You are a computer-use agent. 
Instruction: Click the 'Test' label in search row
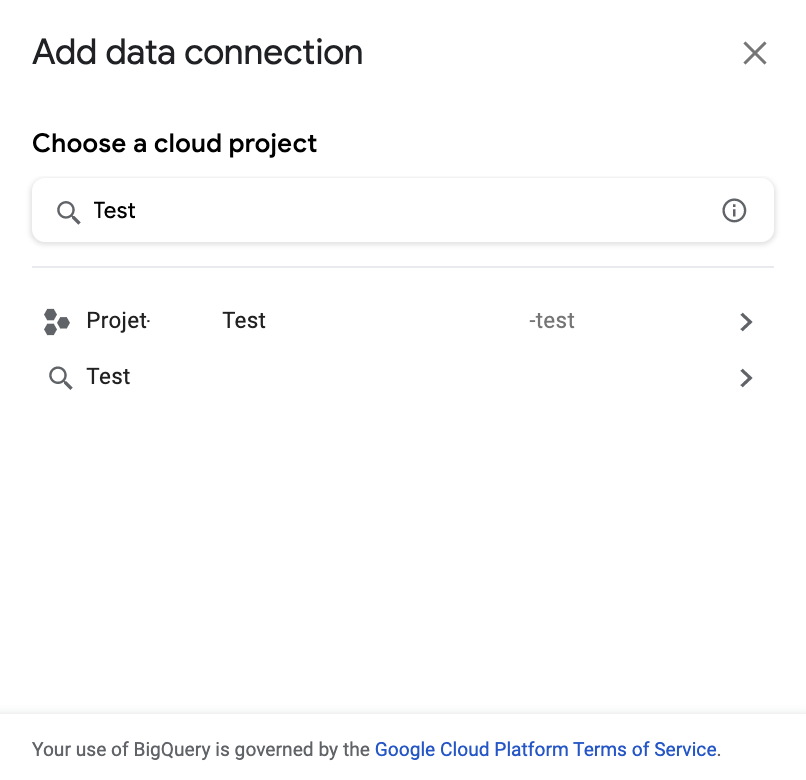point(109,377)
